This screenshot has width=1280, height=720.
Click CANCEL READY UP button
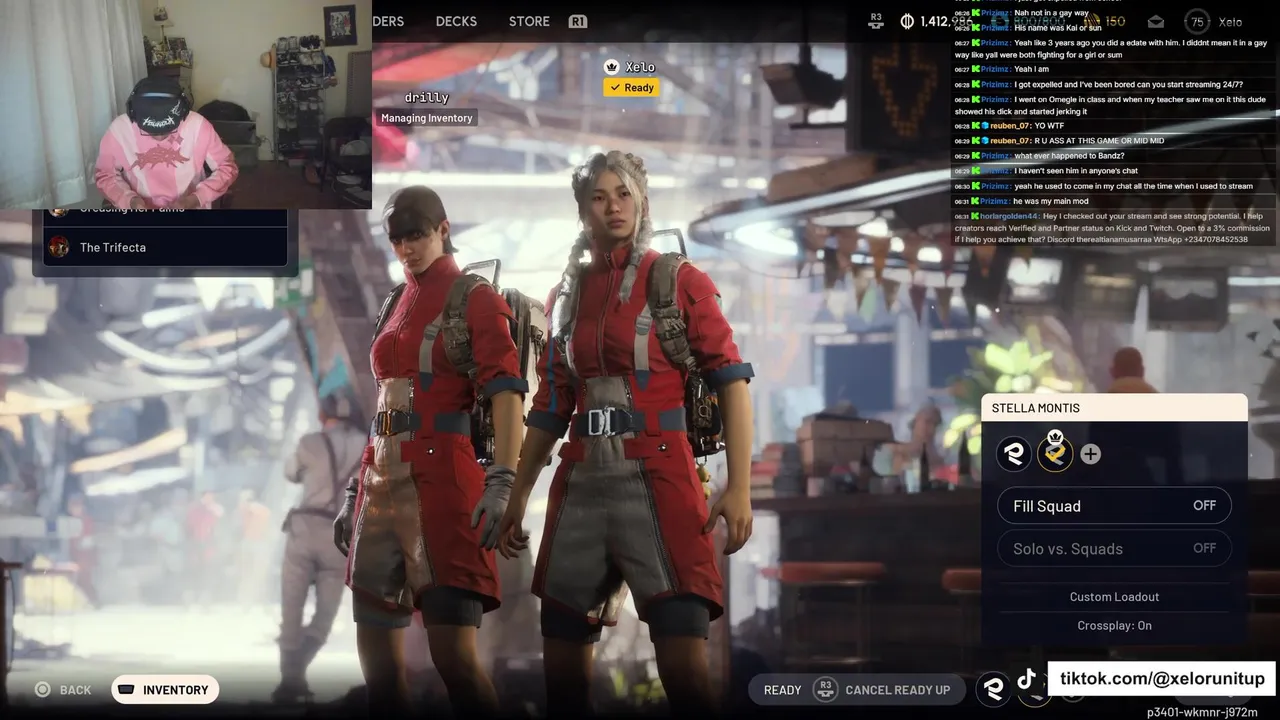(897, 690)
